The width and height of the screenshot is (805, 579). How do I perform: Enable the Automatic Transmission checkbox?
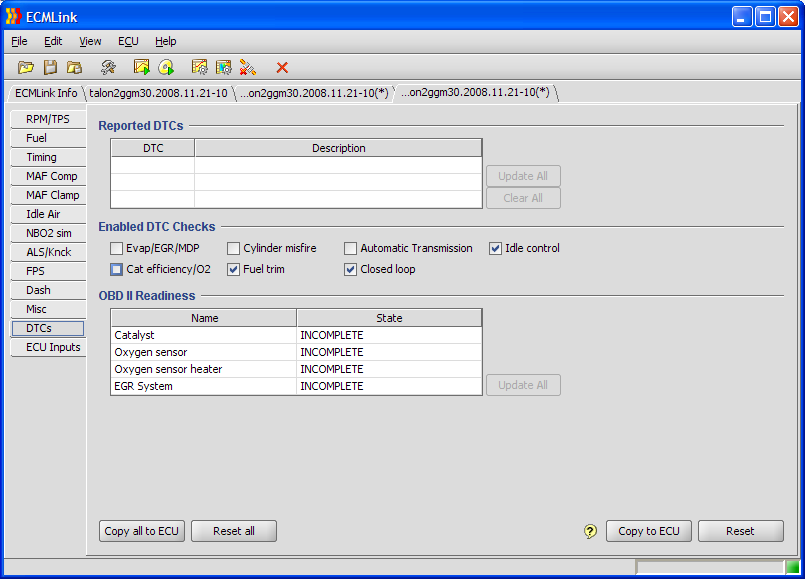(351, 248)
